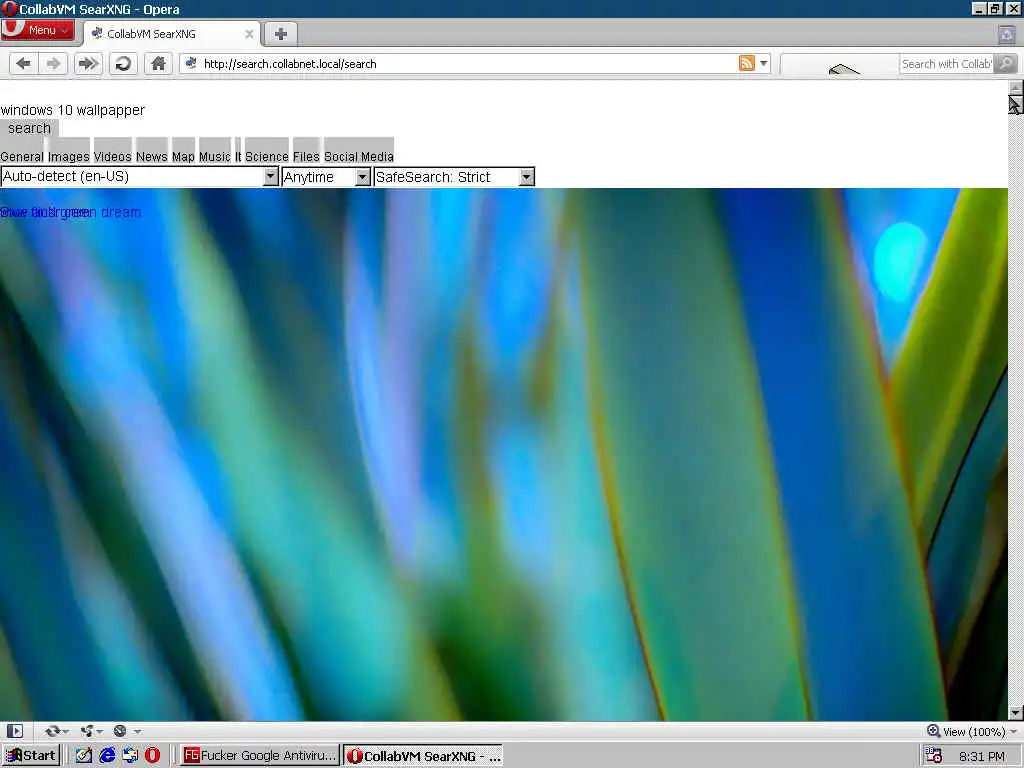Viewport: 1024px width, 768px height.
Task: Open the Auto-detect (en-US) language dropdown
Action: (140, 176)
